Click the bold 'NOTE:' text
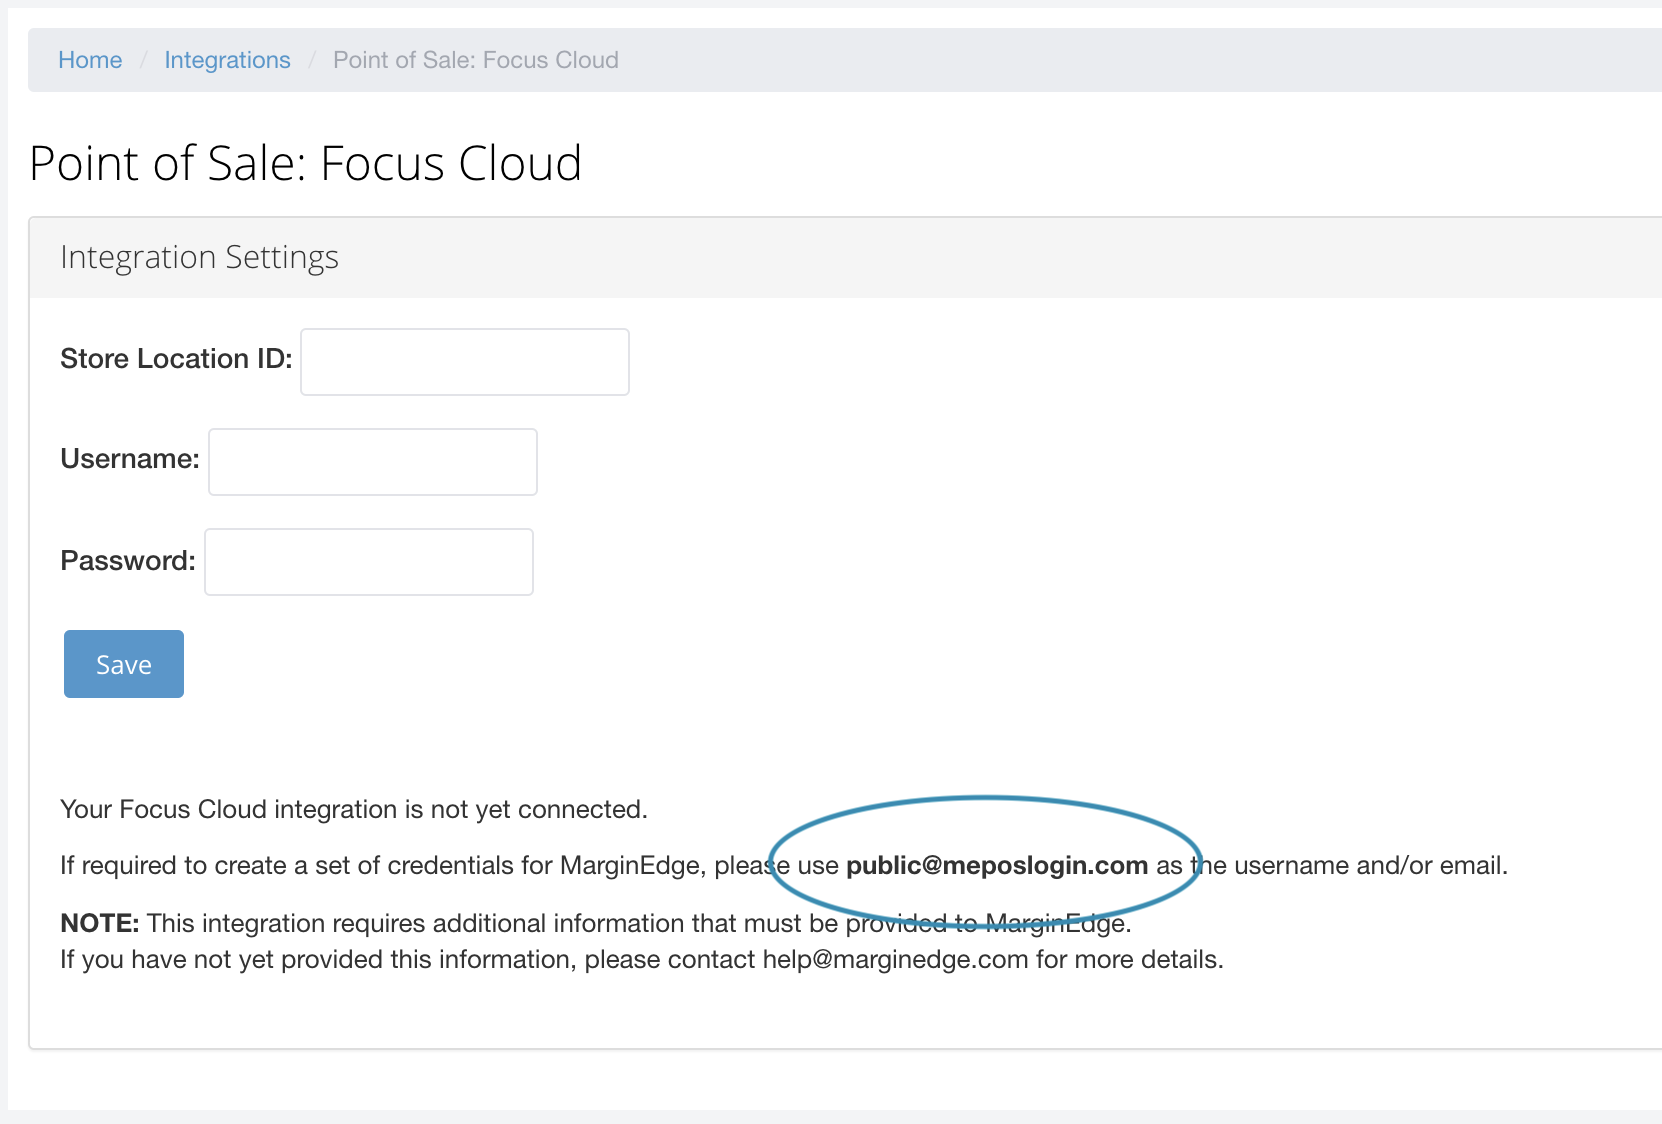The height and width of the screenshot is (1124, 1662). (100, 923)
